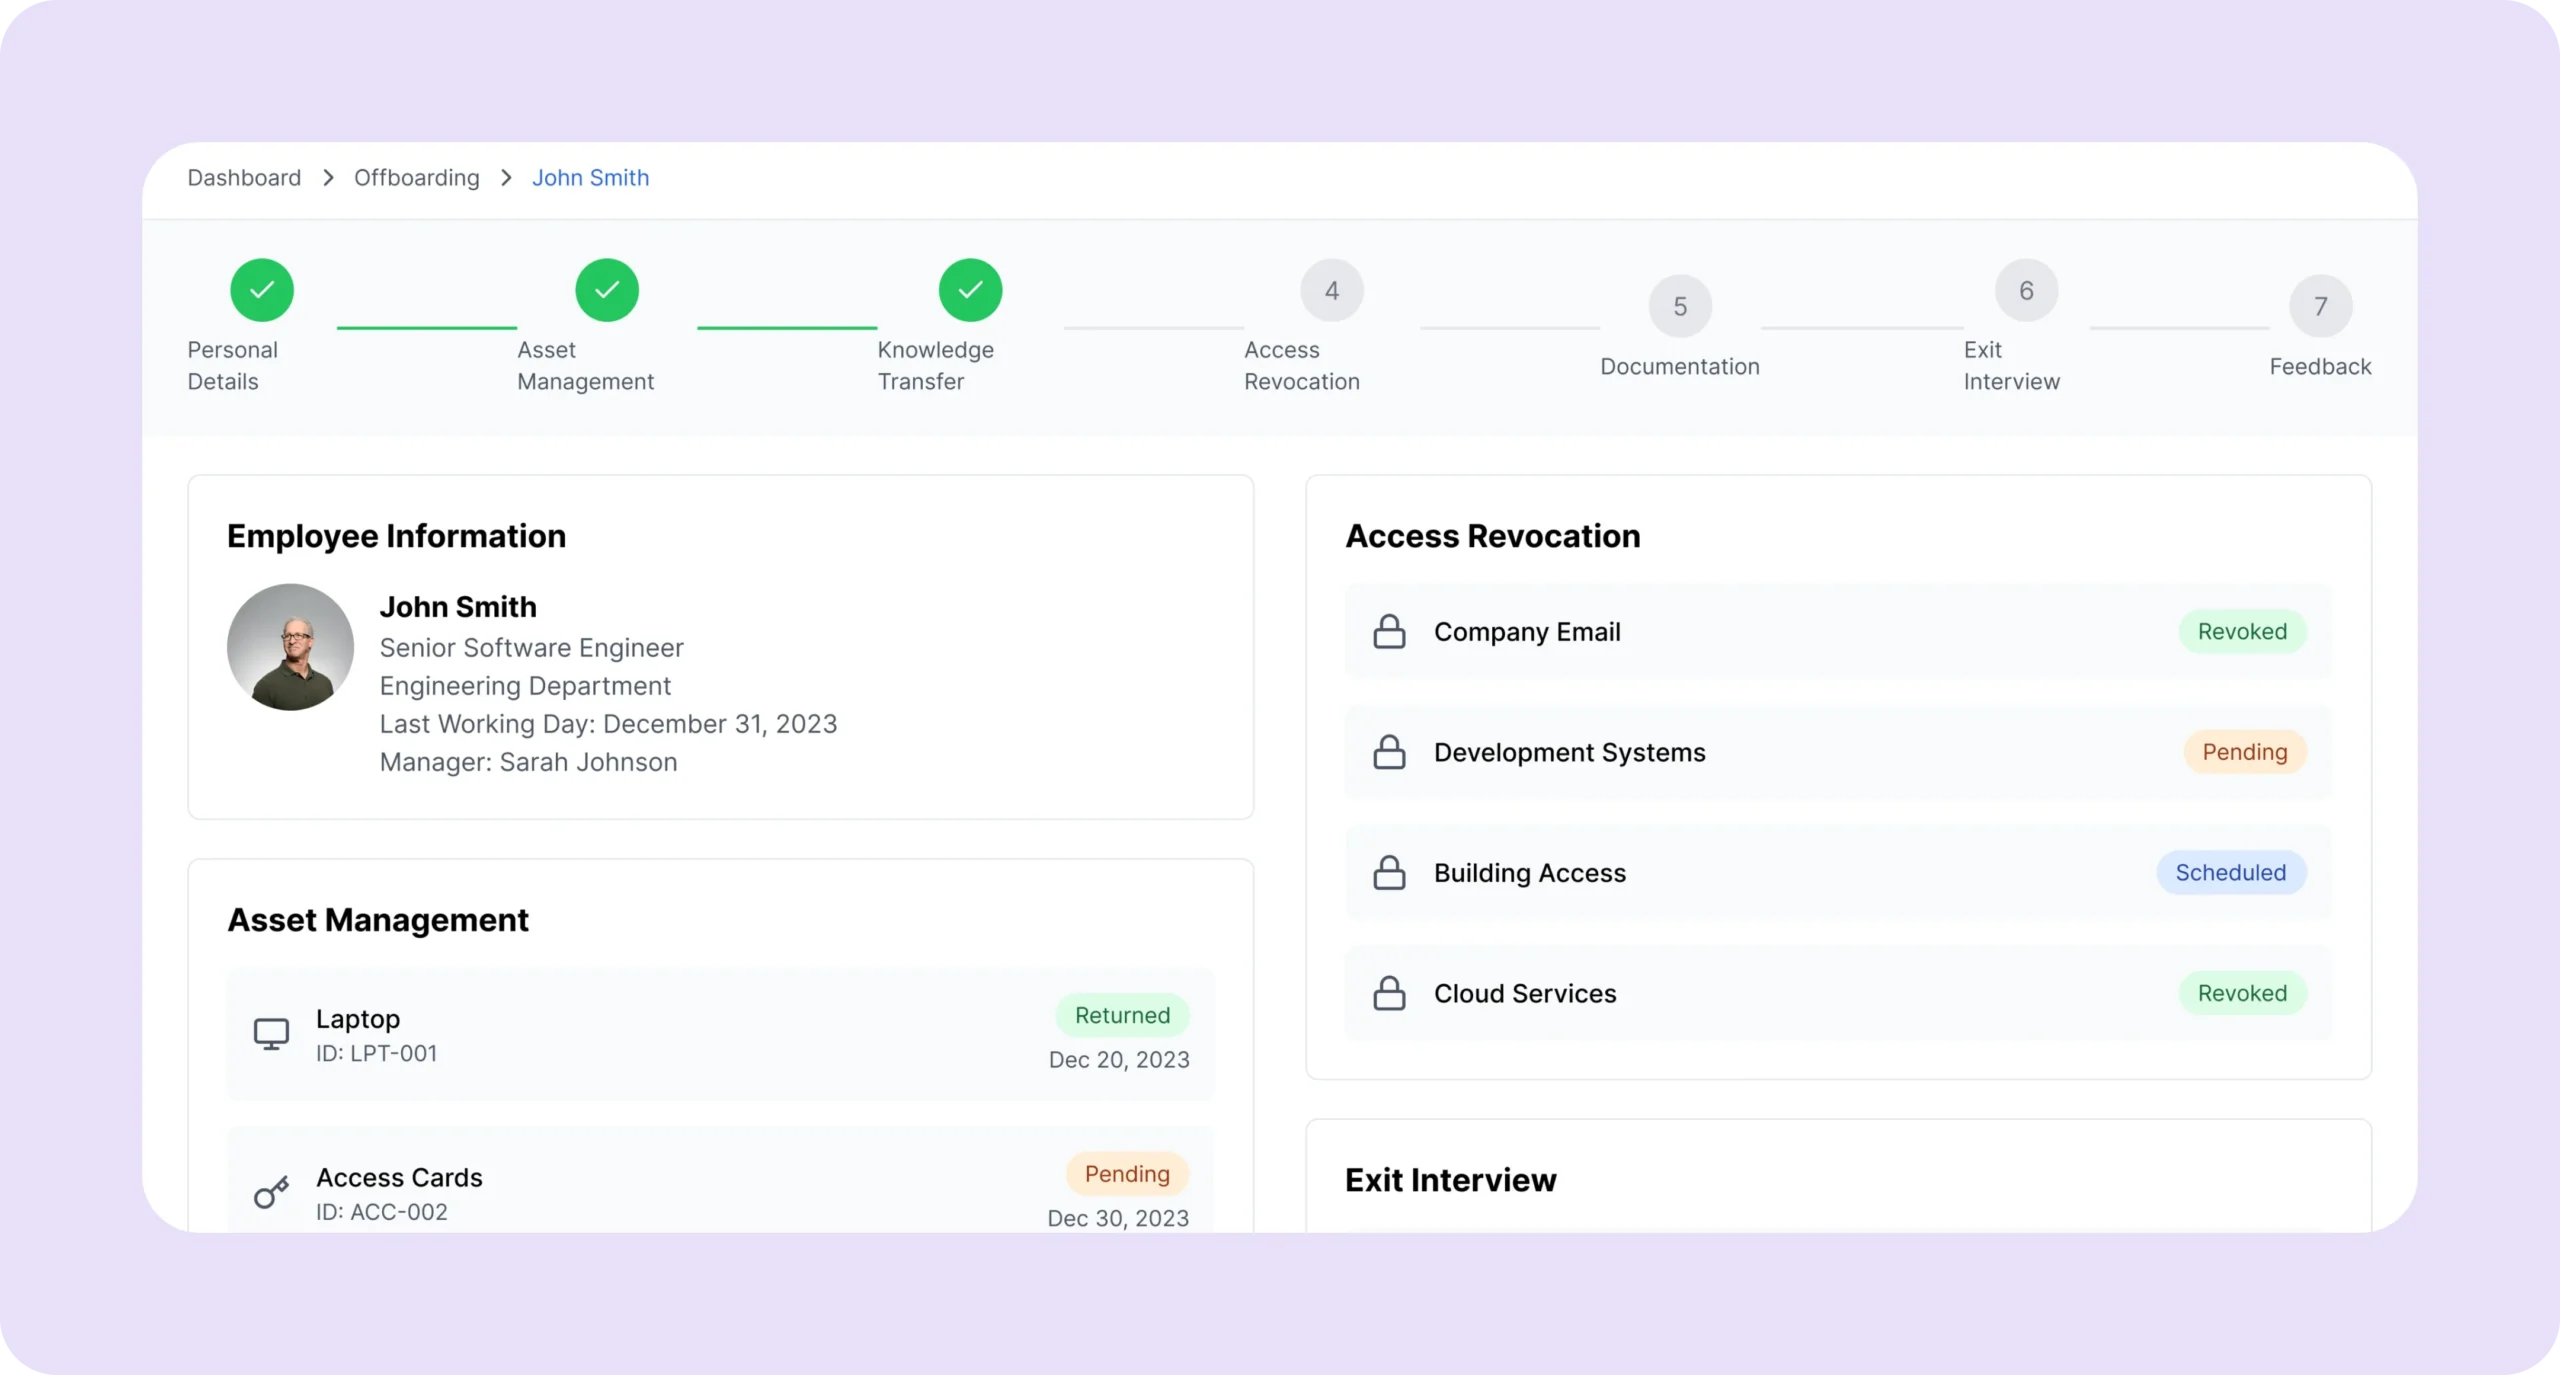Navigate to Dashboard breadcrumb link
2560x1375 pixels.
pyautogui.click(x=244, y=178)
